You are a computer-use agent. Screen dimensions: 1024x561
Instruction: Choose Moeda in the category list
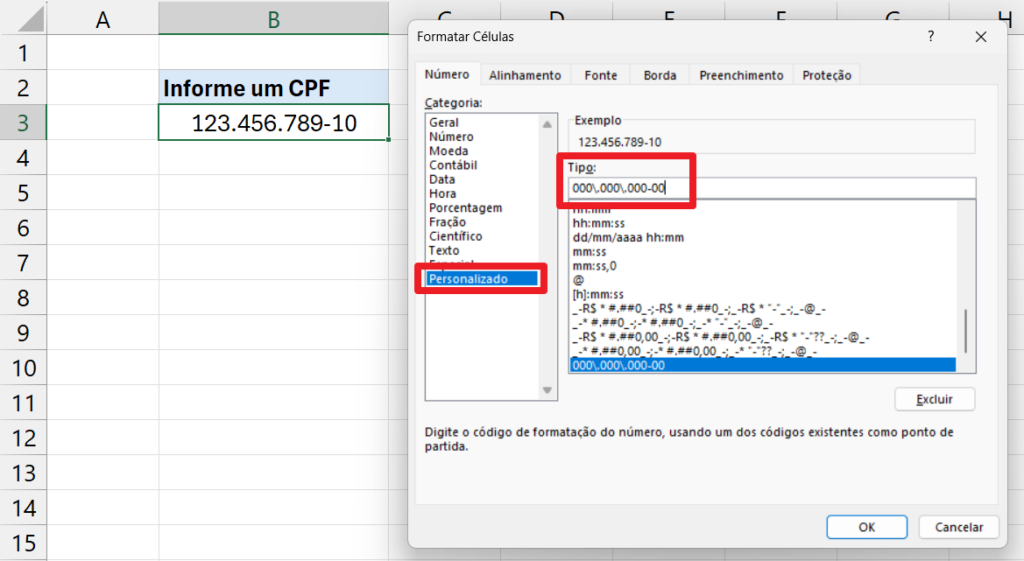pyautogui.click(x=446, y=151)
